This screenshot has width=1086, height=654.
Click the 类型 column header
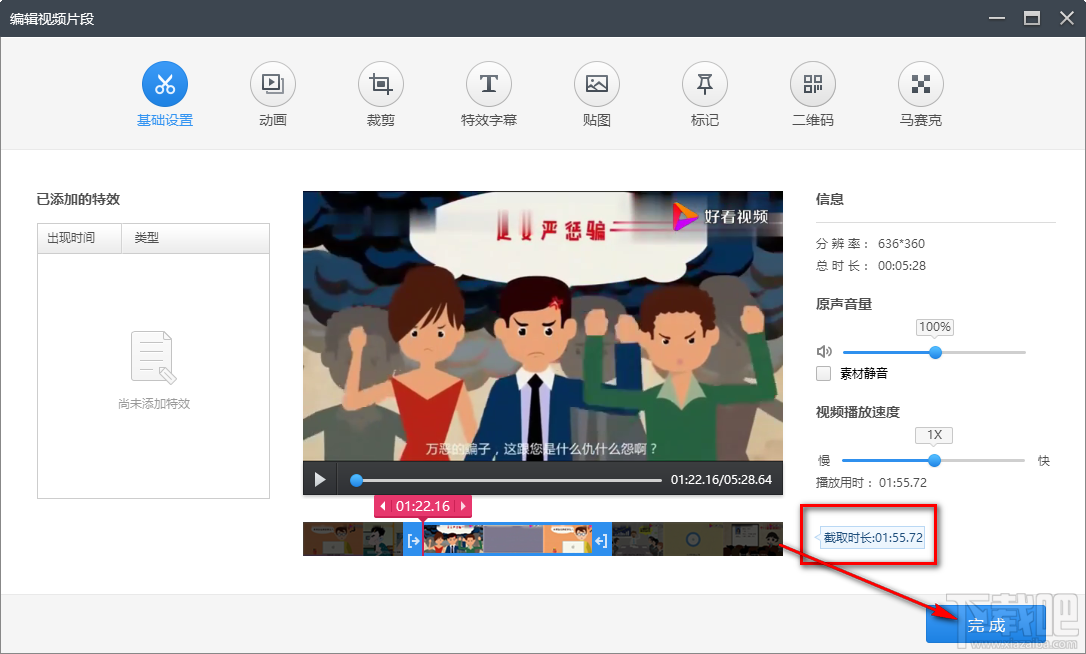[x=195, y=238]
